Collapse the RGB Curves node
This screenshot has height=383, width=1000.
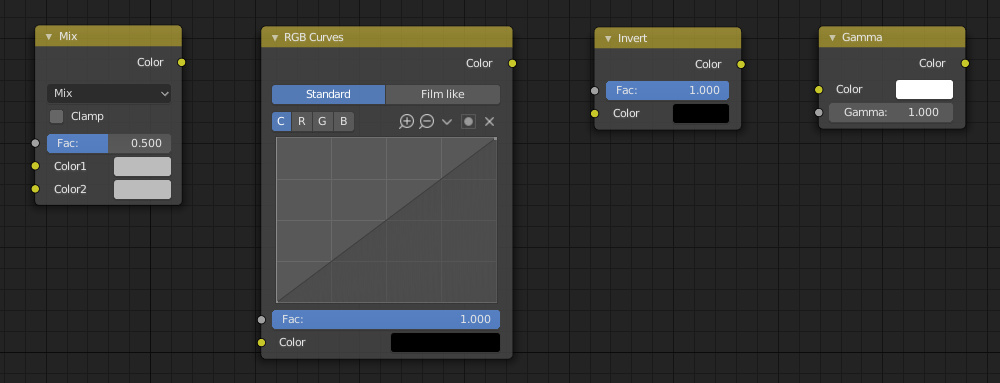(x=275, y=38)
